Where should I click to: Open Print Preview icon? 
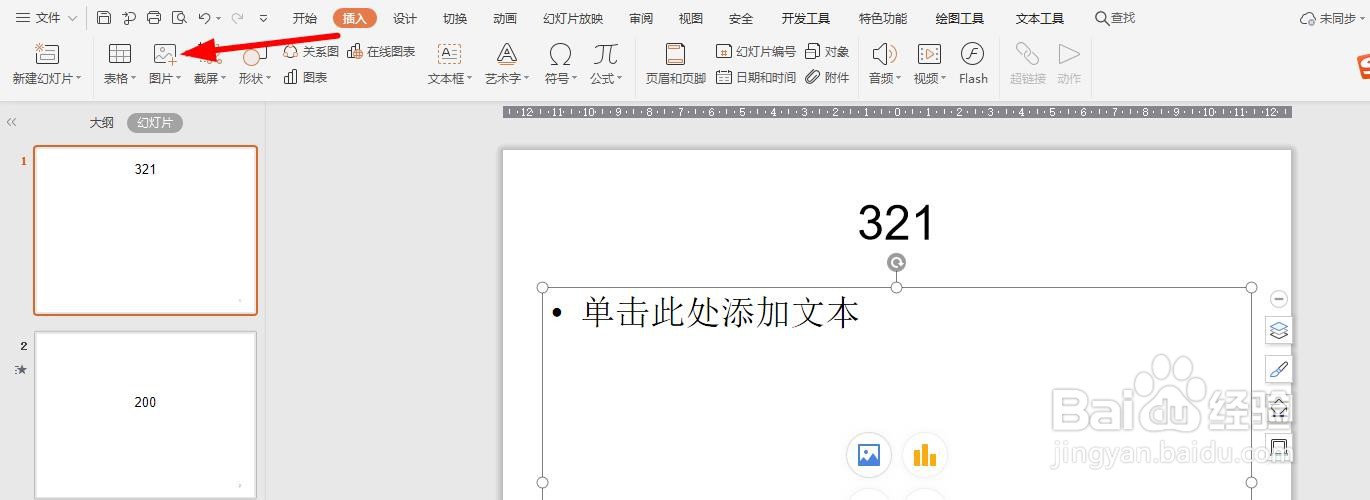[179, 18]
